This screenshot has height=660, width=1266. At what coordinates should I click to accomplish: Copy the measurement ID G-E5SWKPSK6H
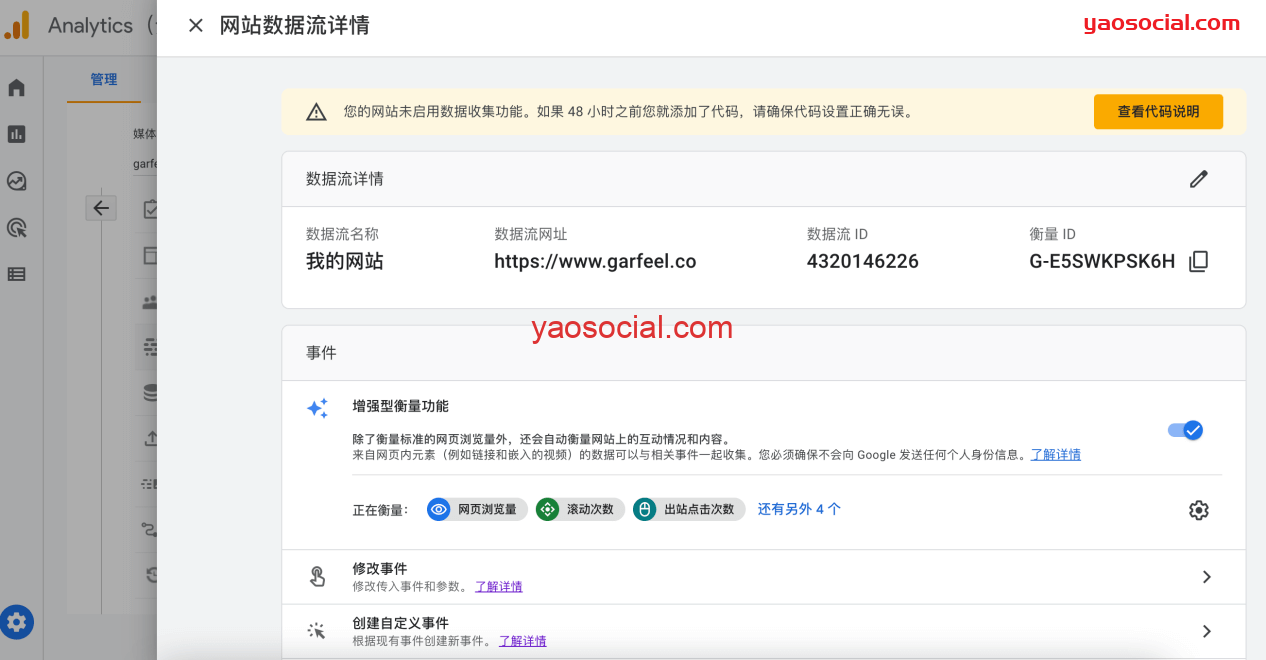pyautogui.click(x=1198, y=262)
